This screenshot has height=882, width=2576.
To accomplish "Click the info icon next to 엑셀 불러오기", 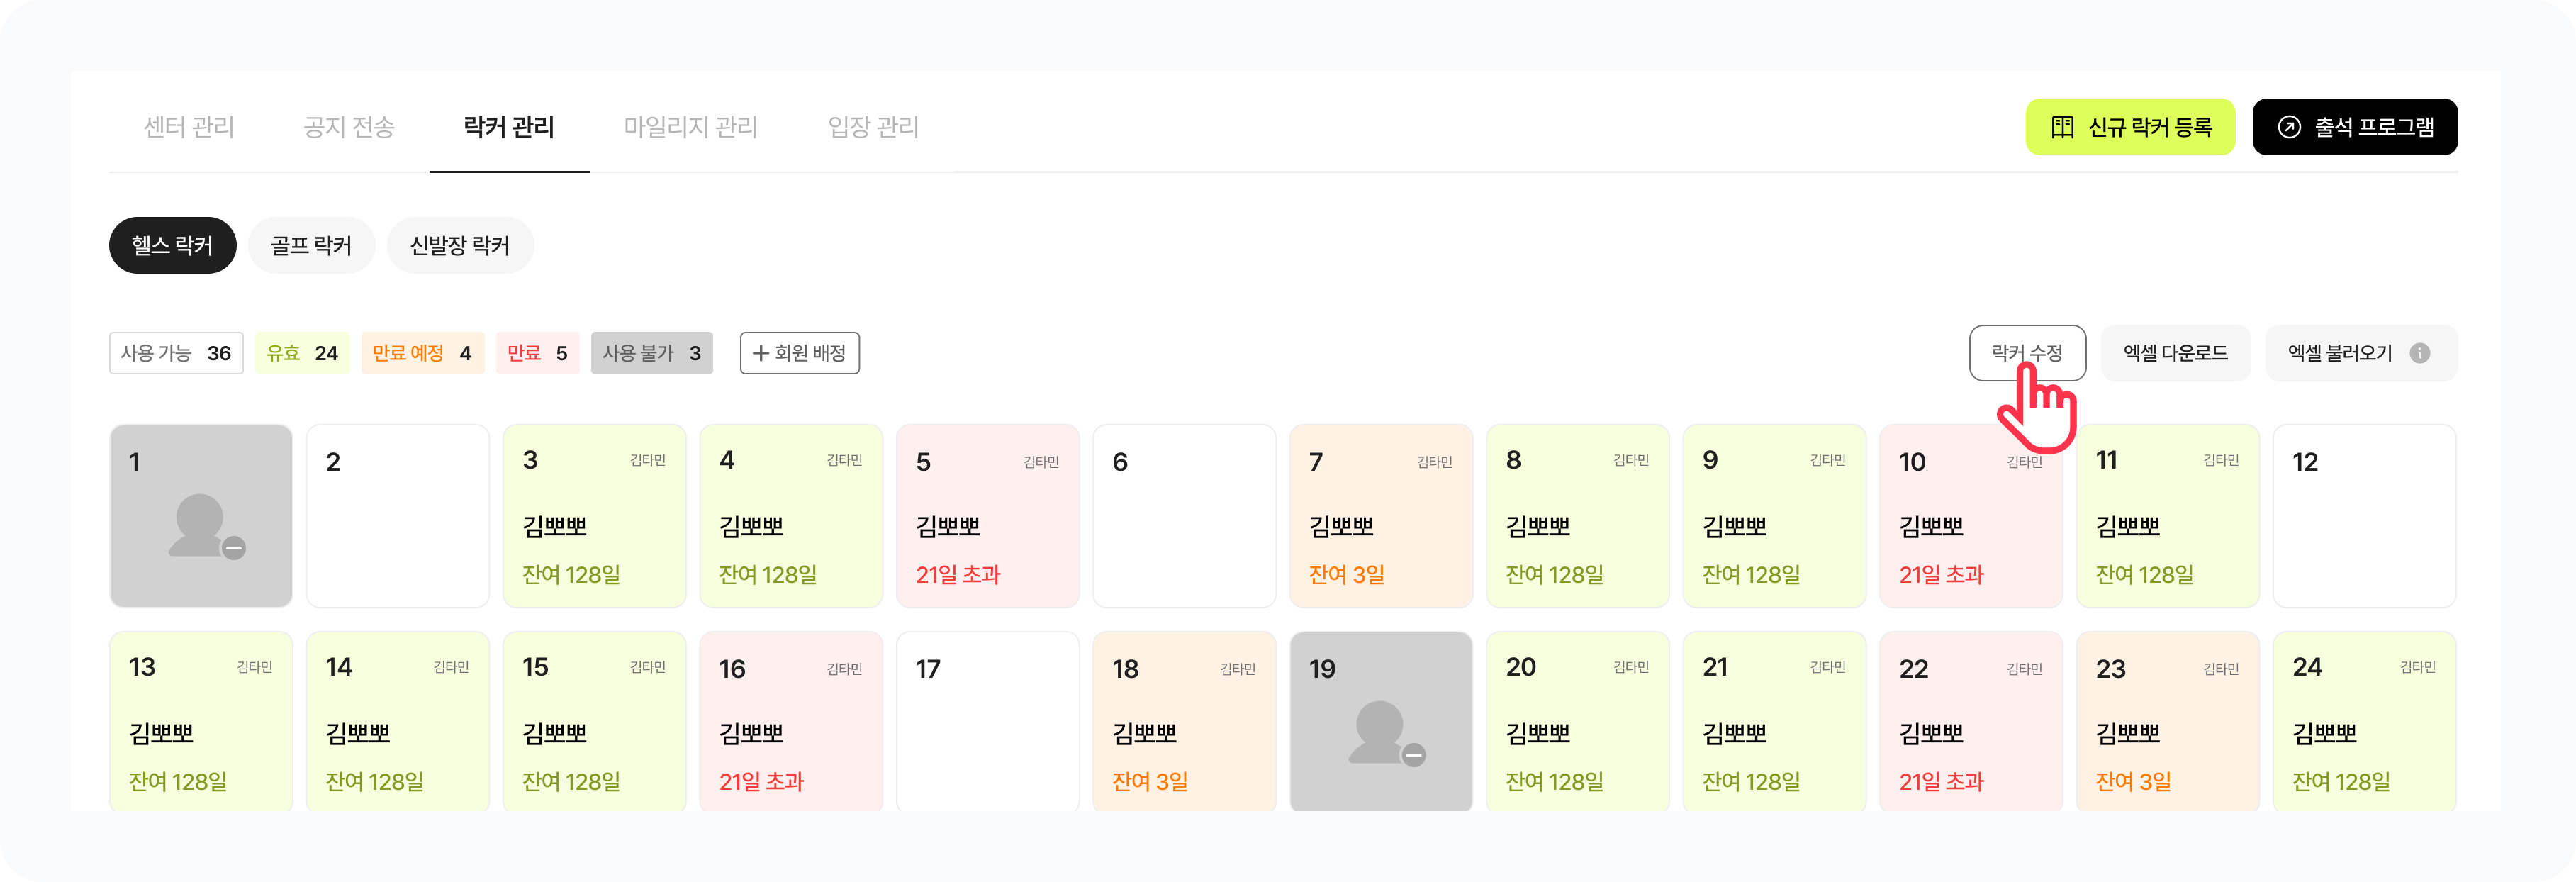I will tap(2420, 353).
